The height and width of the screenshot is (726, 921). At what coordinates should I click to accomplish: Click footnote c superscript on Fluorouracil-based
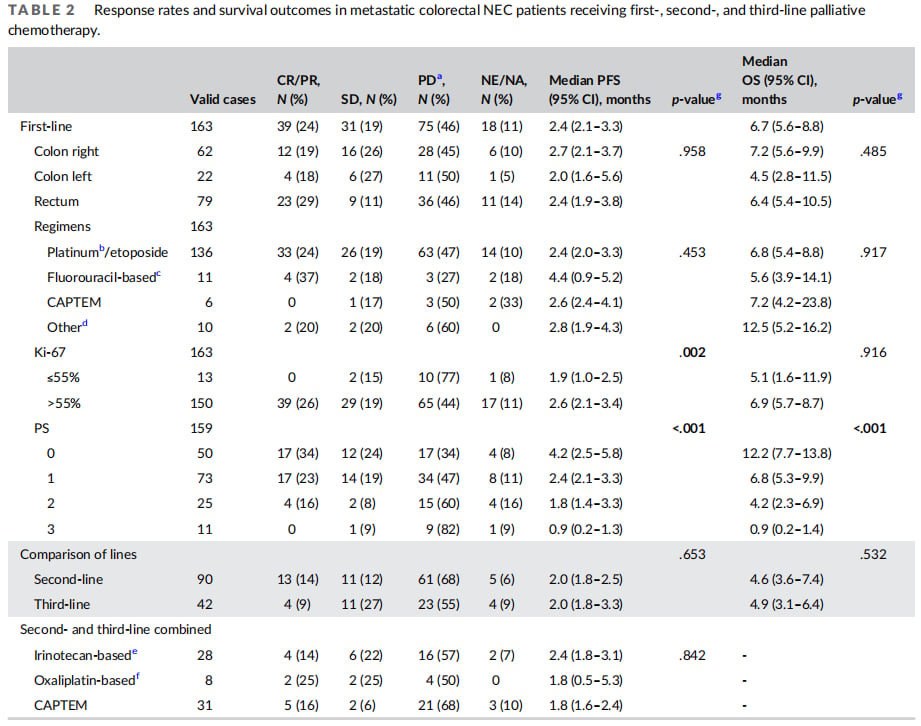(159, 273)
